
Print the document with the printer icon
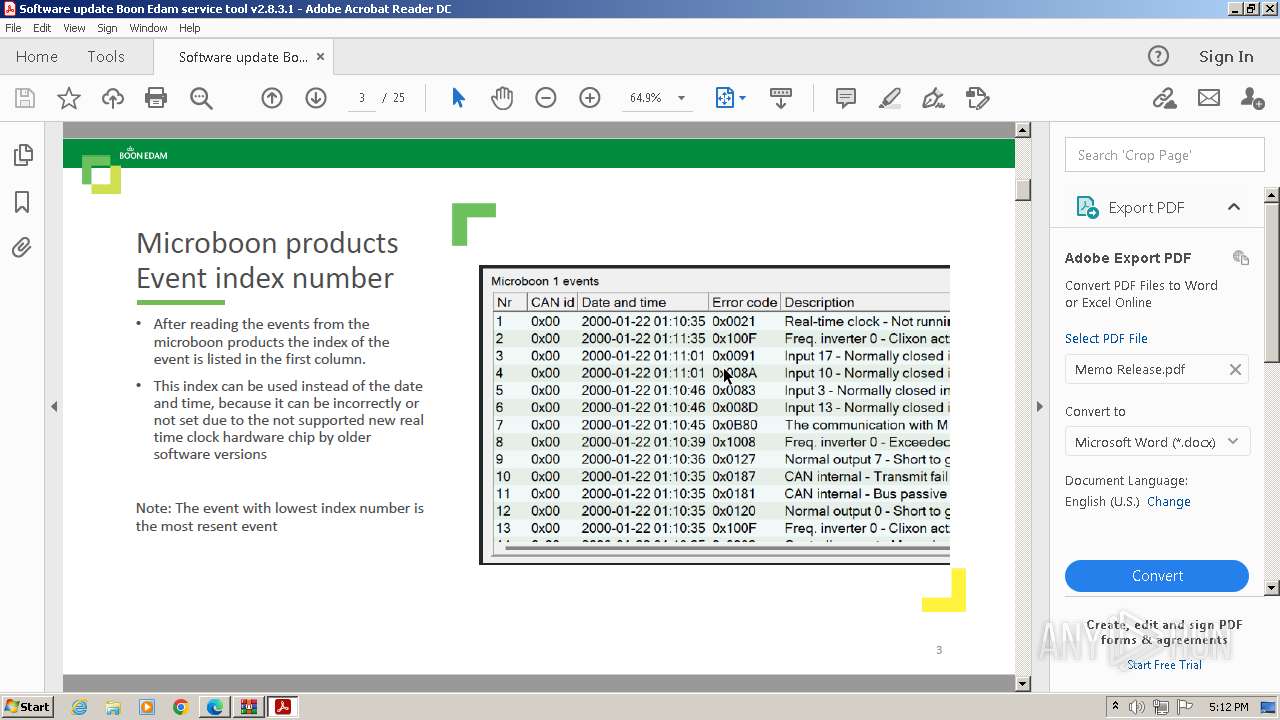point(156,98)
